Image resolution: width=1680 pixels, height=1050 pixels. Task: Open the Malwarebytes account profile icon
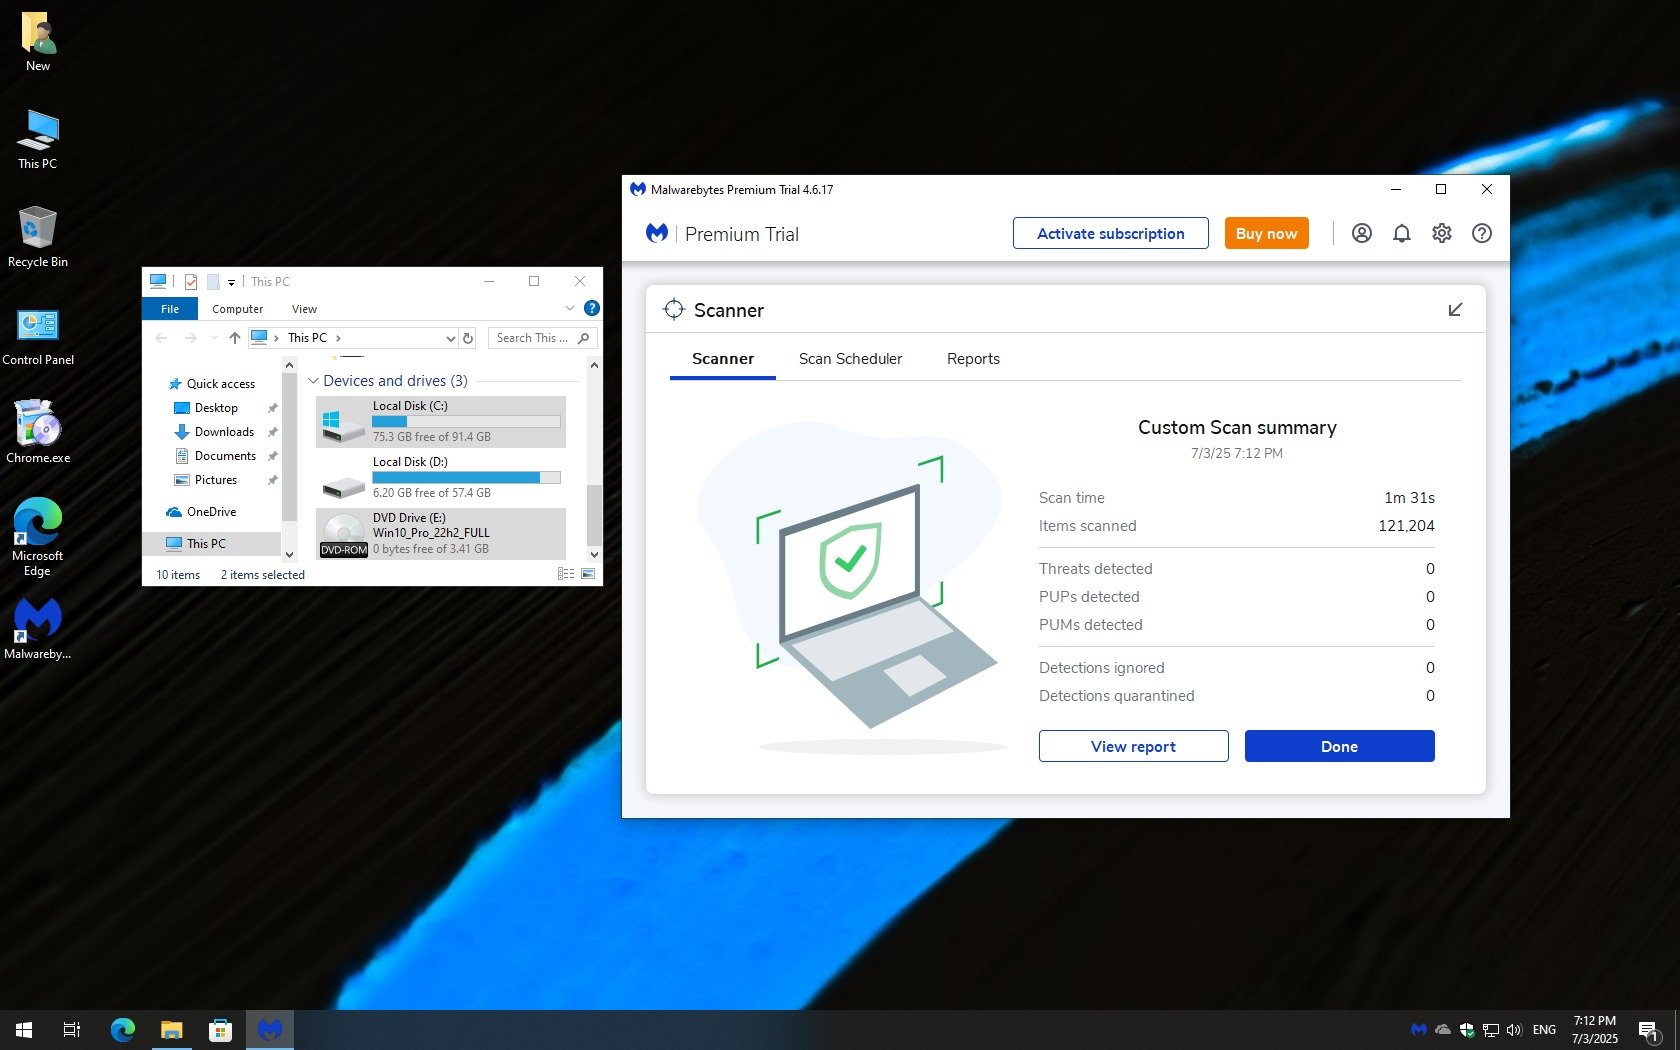(x=1361, y=233)
